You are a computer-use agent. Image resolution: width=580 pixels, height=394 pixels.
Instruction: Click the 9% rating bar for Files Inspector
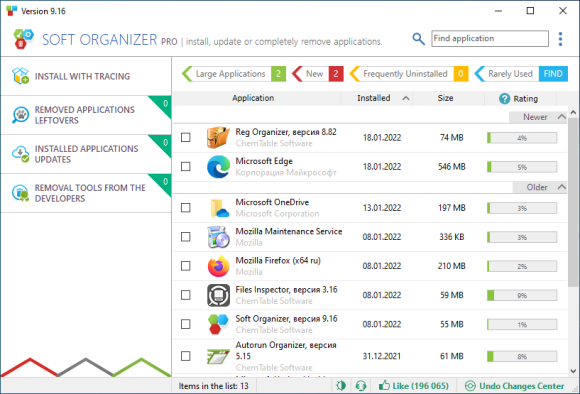522,295
